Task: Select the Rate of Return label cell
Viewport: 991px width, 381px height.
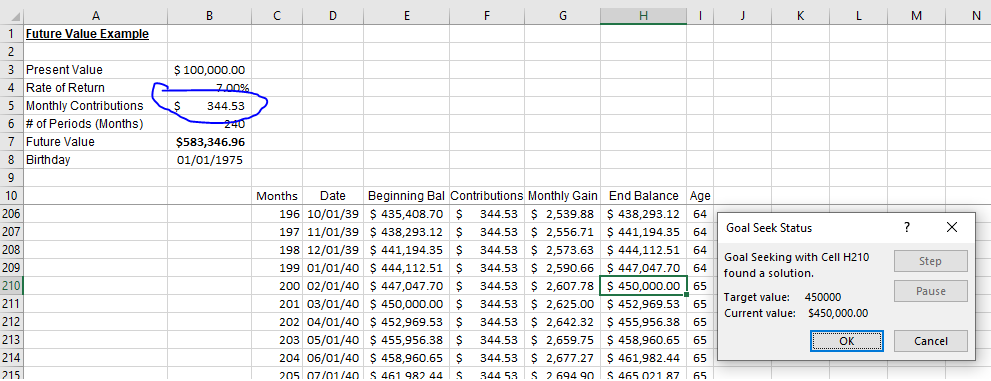Action: [x=95, y=88]
